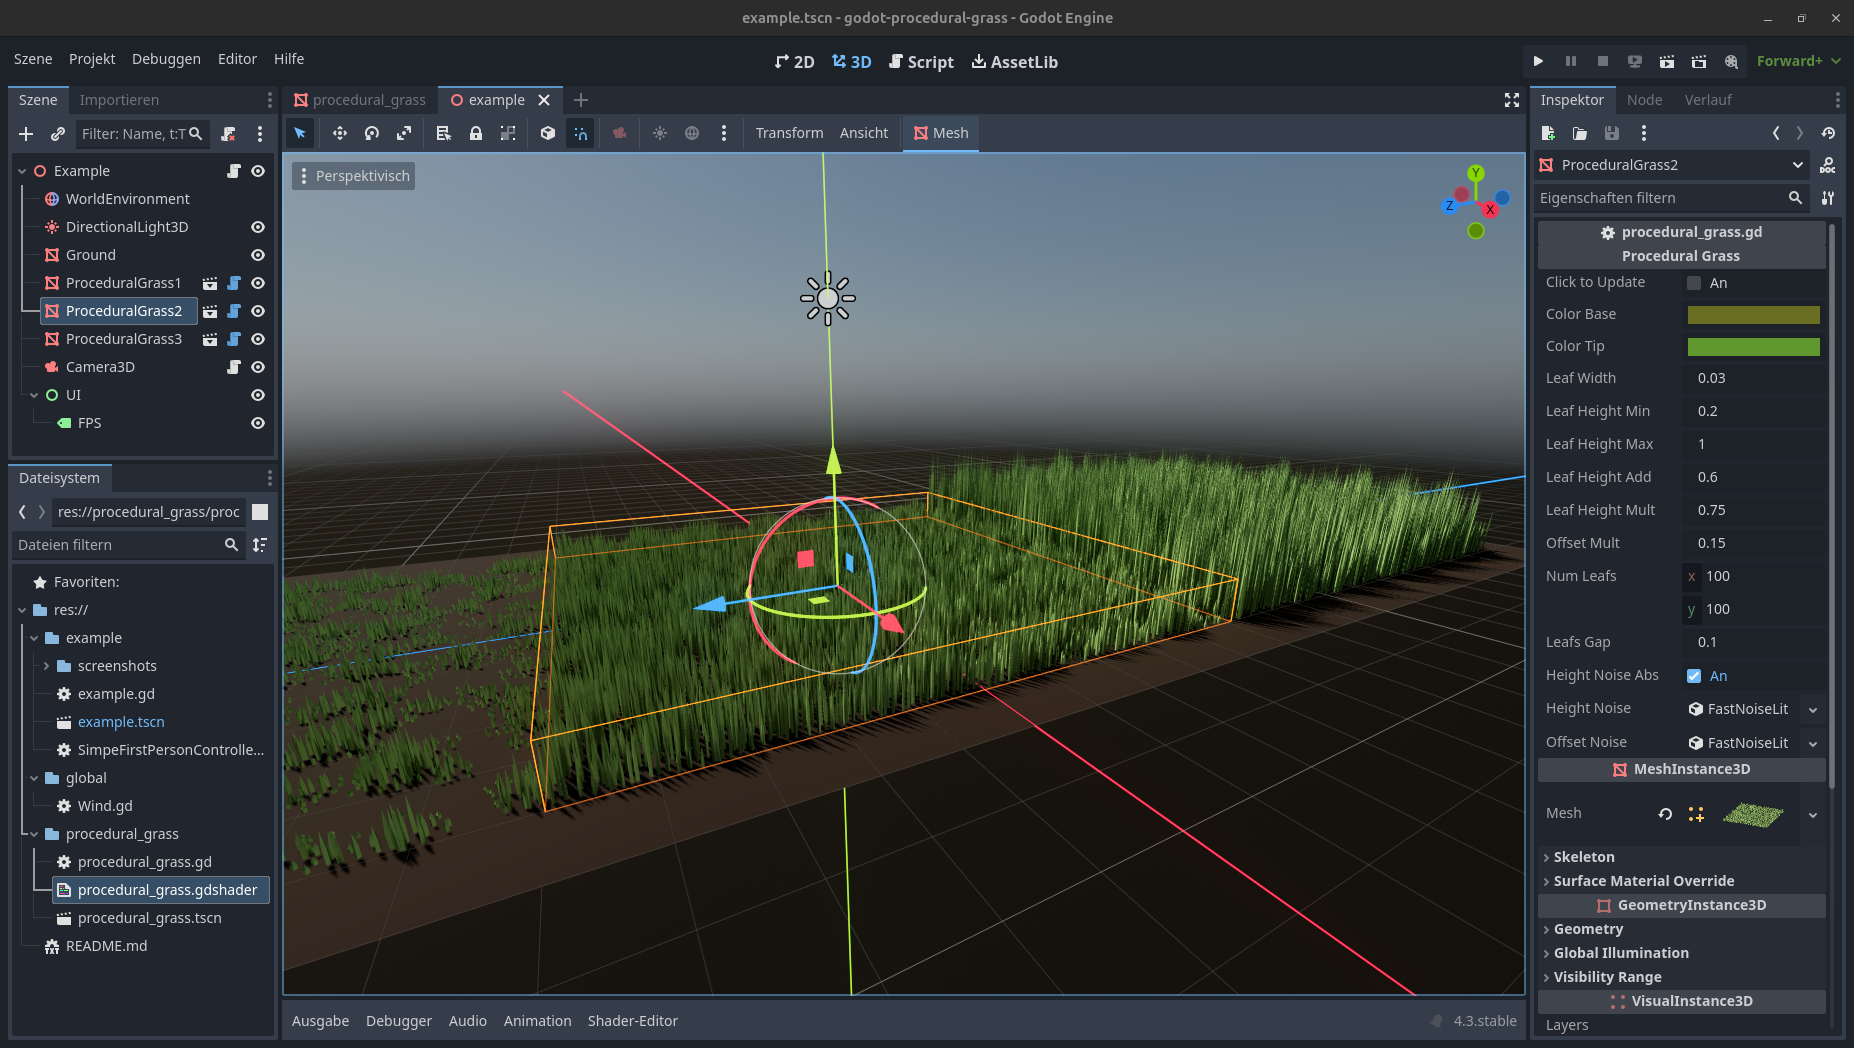
Task: Expand the screenshots folder
Action: tap(46, 666)
